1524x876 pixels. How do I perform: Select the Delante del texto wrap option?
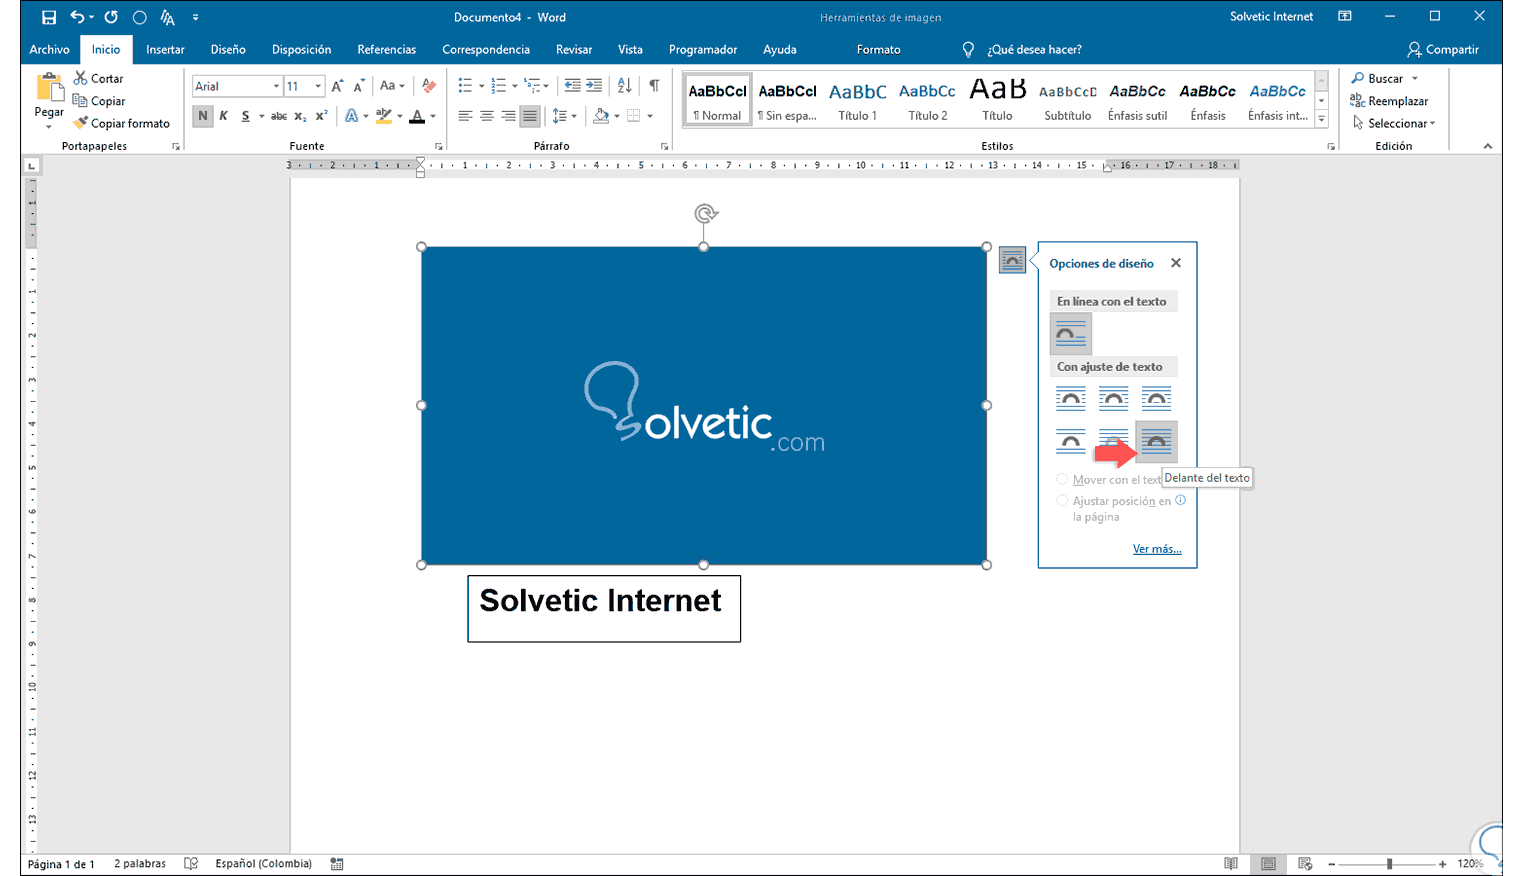coord(1156,442)
